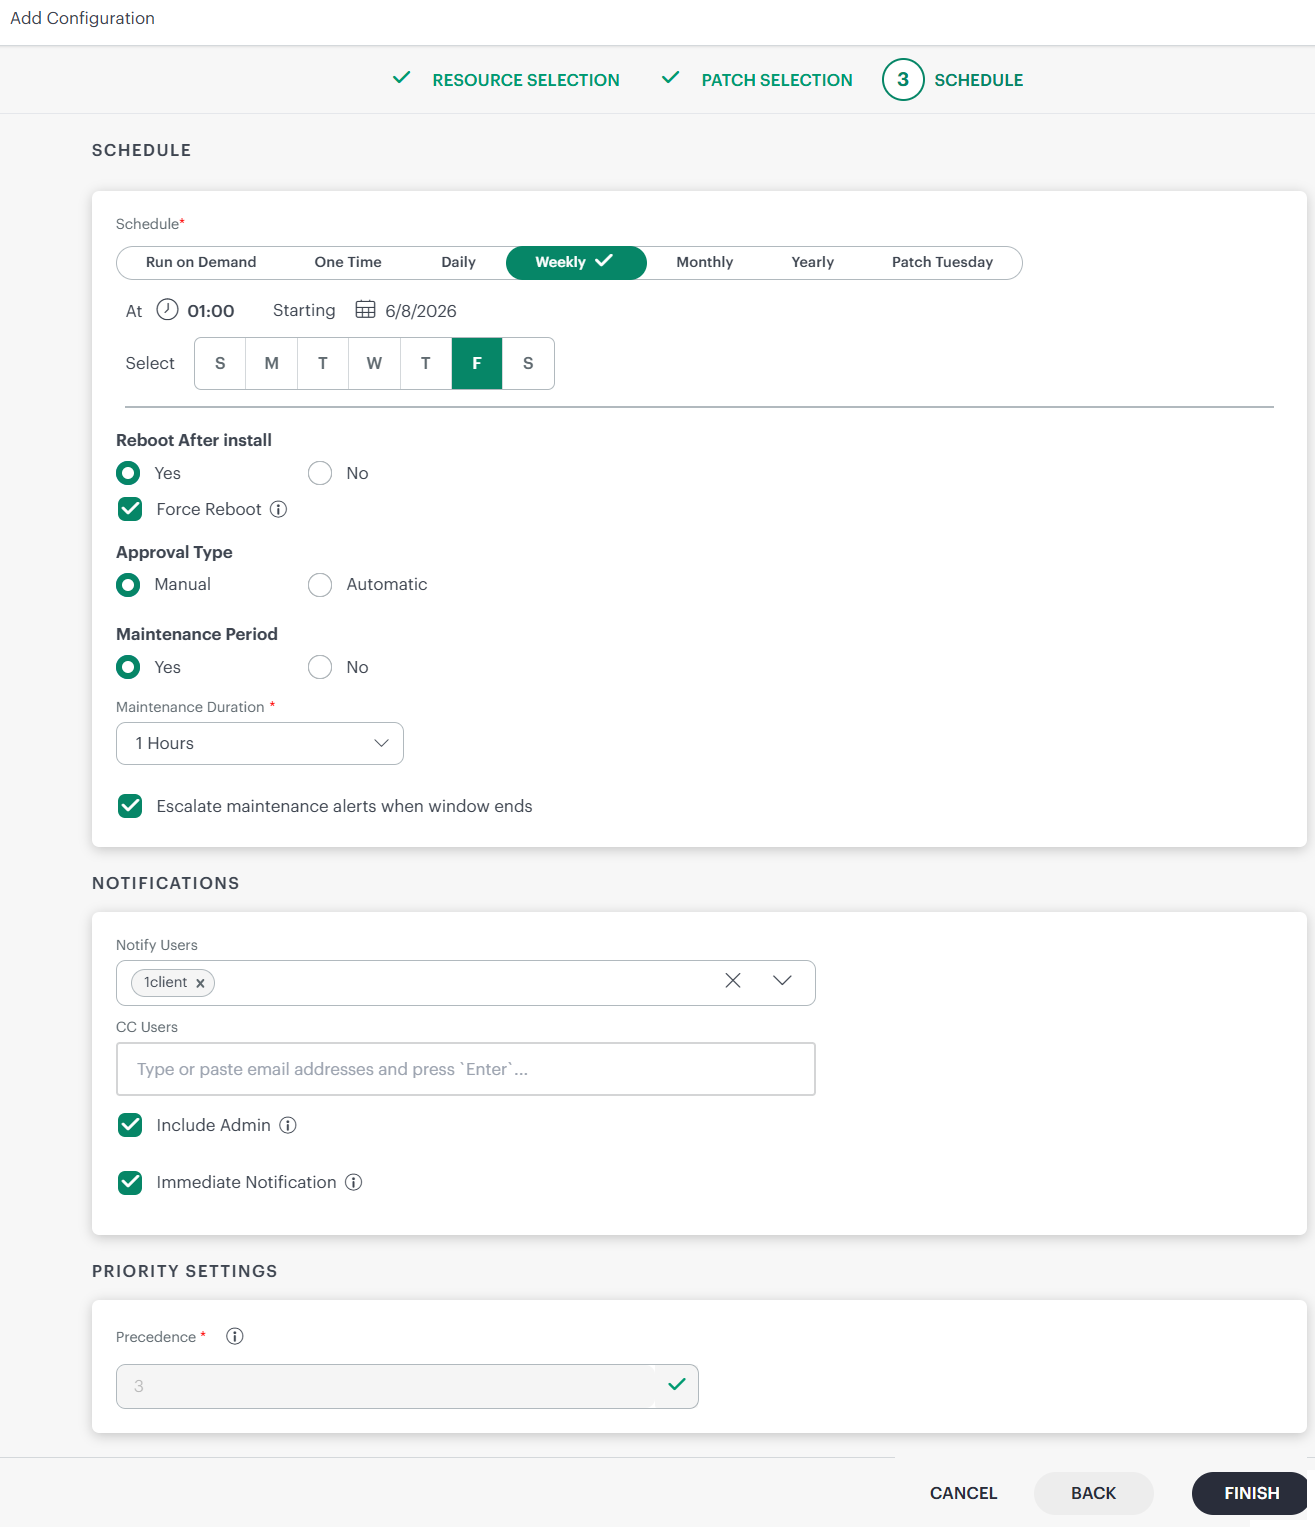Image resolution: width=1315 pixels, height=1527 pixels.
Task: Click the Finish button
Action: pos(1252,1493)
